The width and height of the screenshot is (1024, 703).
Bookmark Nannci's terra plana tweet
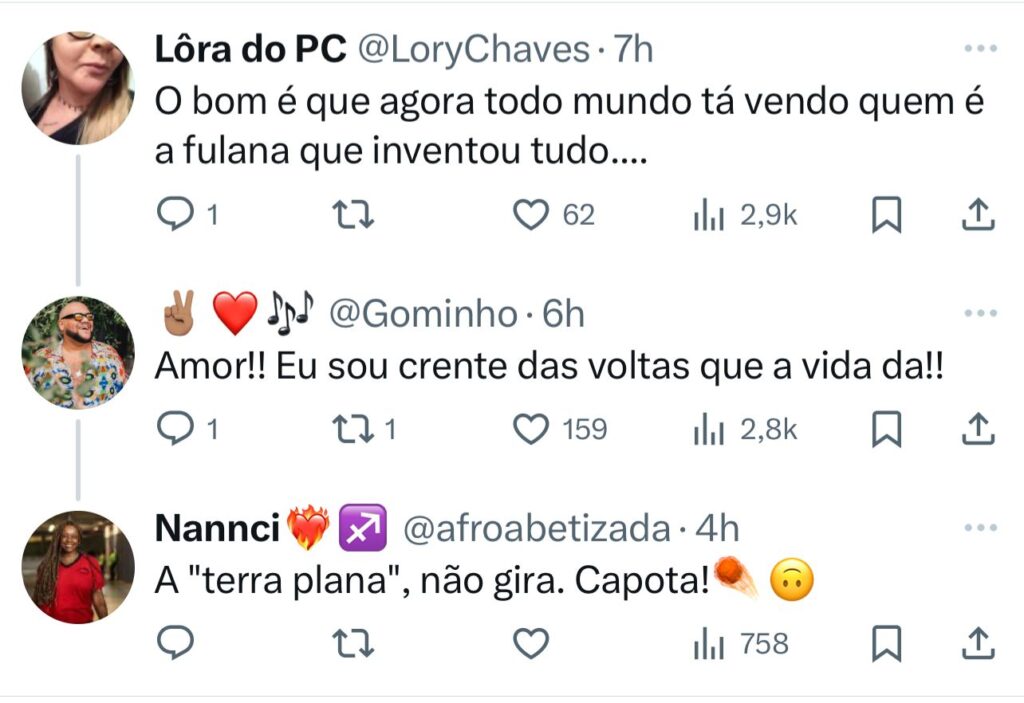coord(886,645)
